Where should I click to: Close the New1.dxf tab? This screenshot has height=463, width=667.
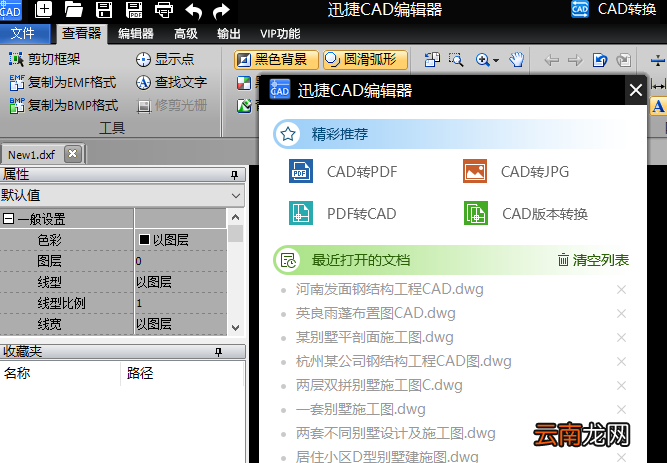pos(73,154)
